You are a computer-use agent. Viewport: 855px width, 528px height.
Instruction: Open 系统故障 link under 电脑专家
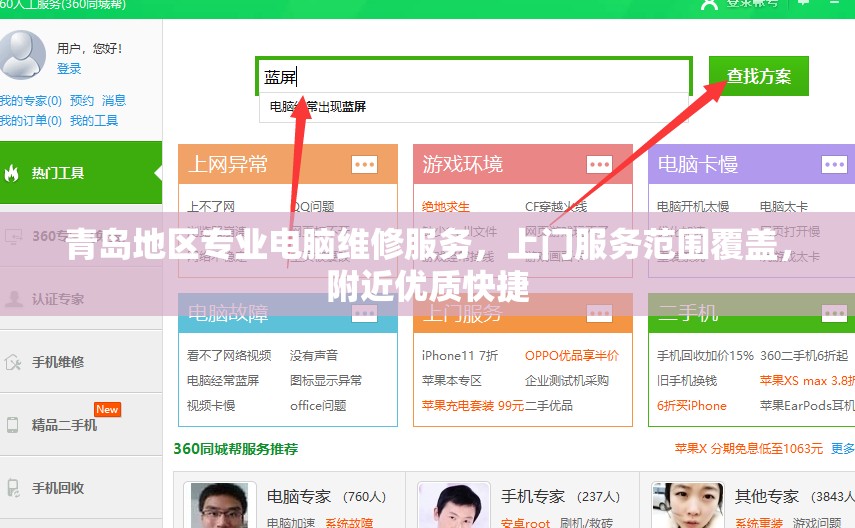(349, 523)
